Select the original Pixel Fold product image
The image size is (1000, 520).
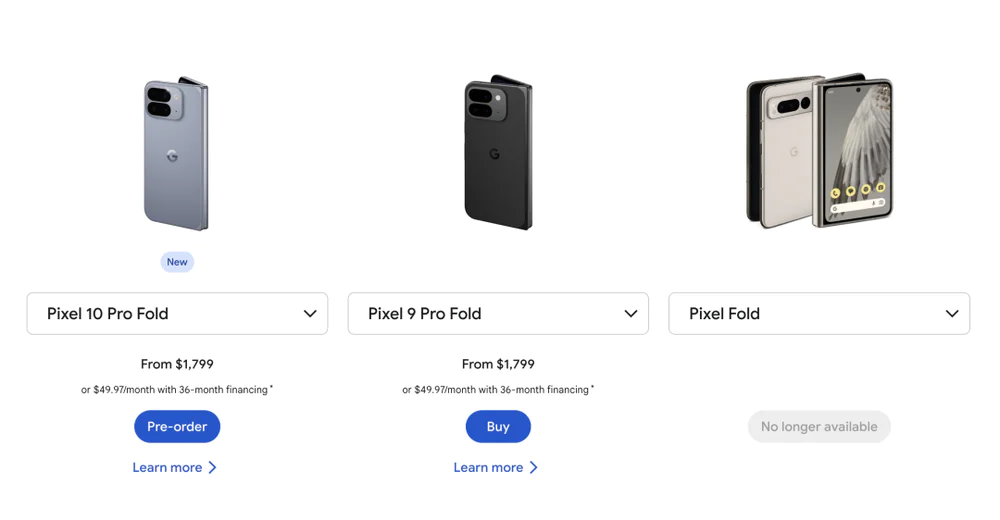[x=819, y=154]
